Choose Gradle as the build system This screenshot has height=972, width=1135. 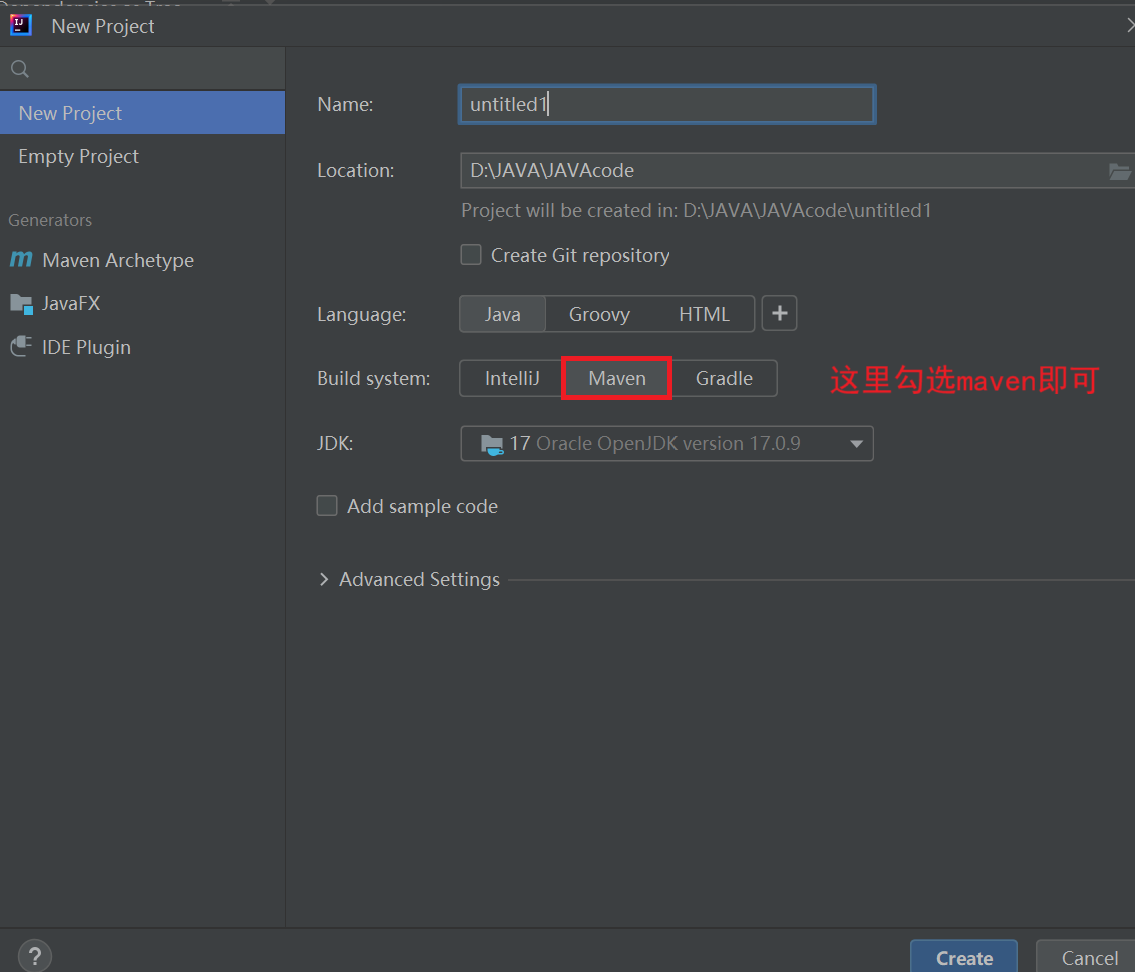[724, 379]
